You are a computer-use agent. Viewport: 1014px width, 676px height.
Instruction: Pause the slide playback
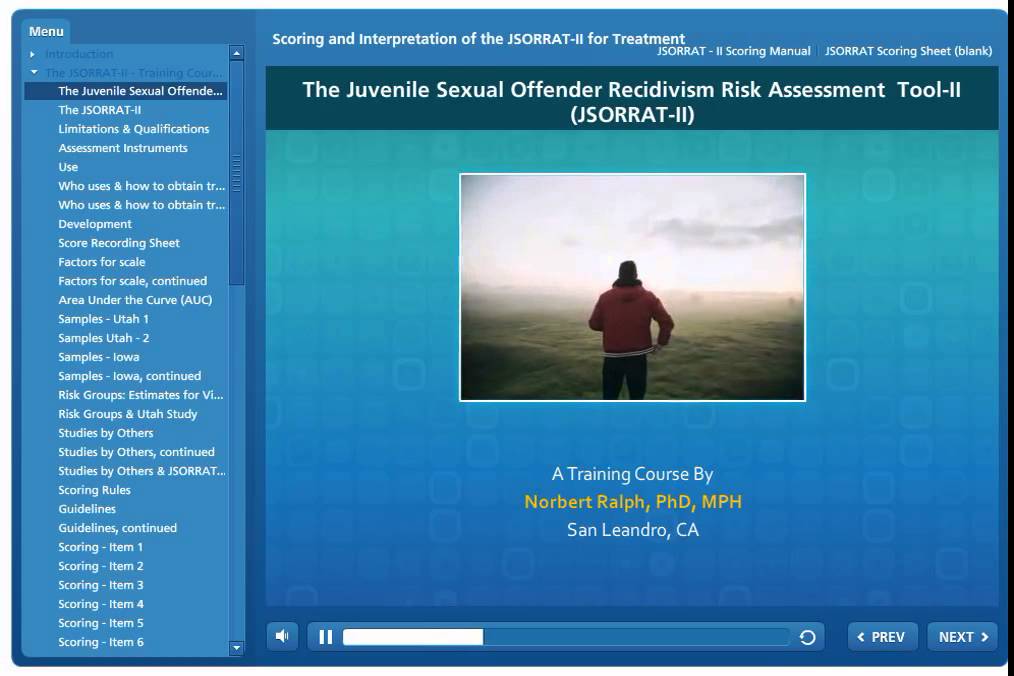[x=326, y=637]
